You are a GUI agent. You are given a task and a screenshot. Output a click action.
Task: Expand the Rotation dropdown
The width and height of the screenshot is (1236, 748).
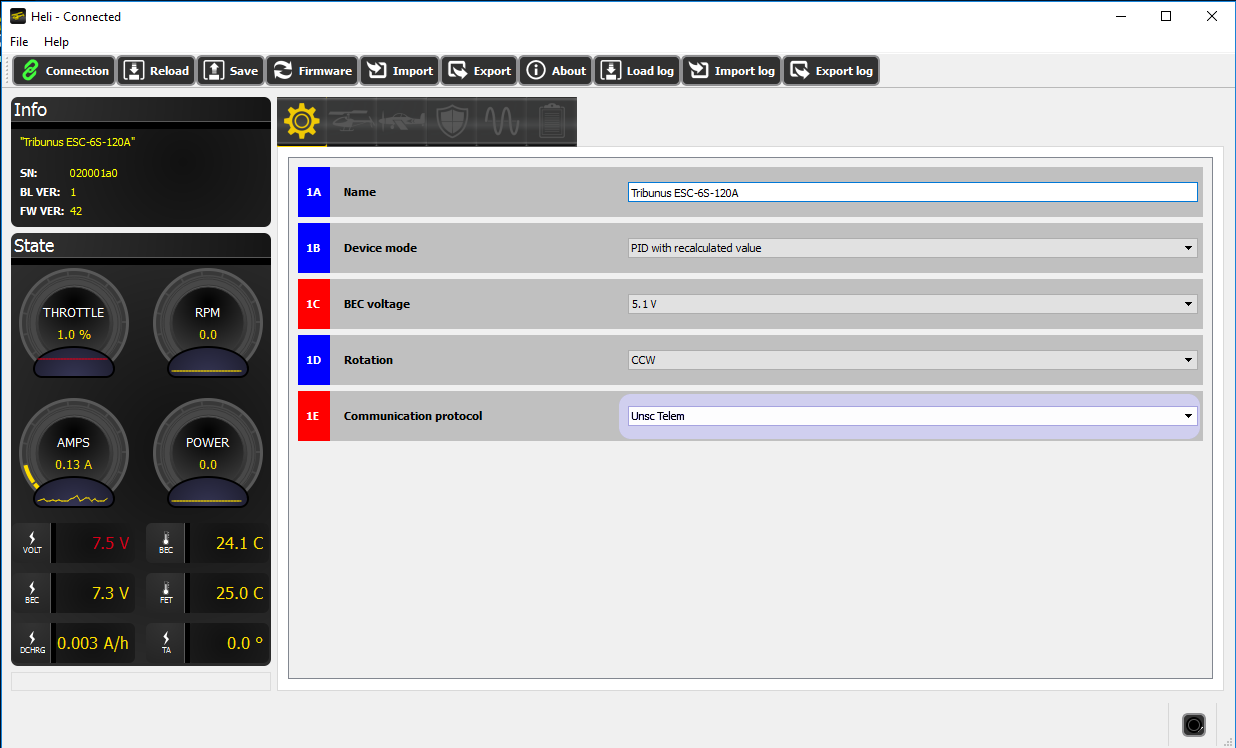tap(911, 360)
